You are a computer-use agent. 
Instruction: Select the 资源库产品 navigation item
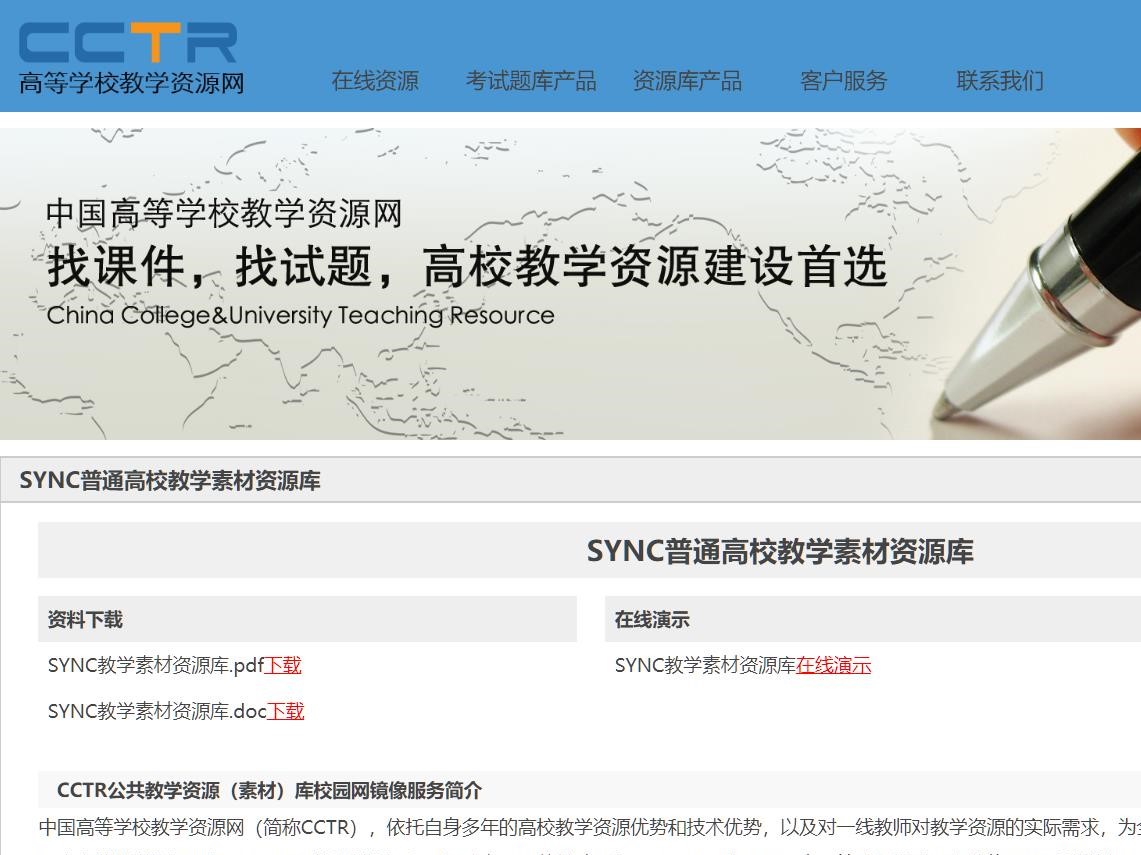pyautogui.click(x=688, y=81)
